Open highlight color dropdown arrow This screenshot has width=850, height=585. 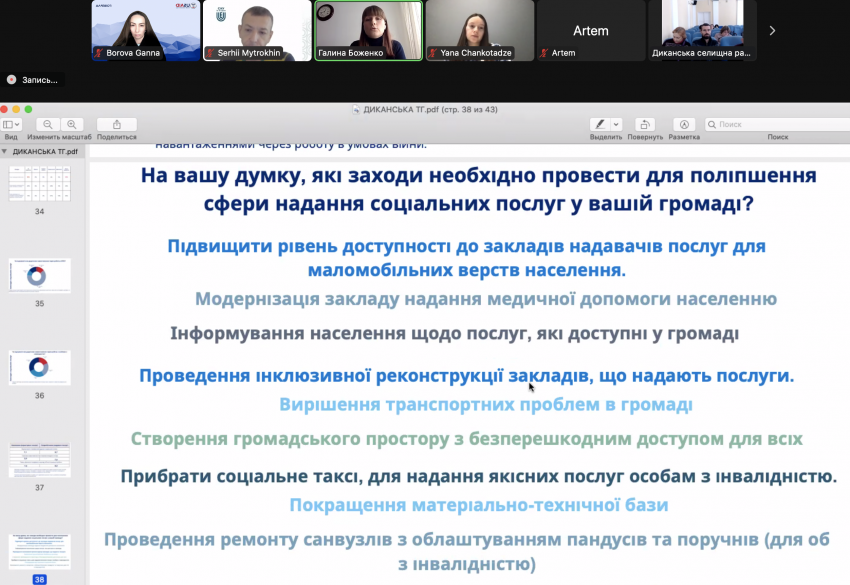click(x=616, y=125)
